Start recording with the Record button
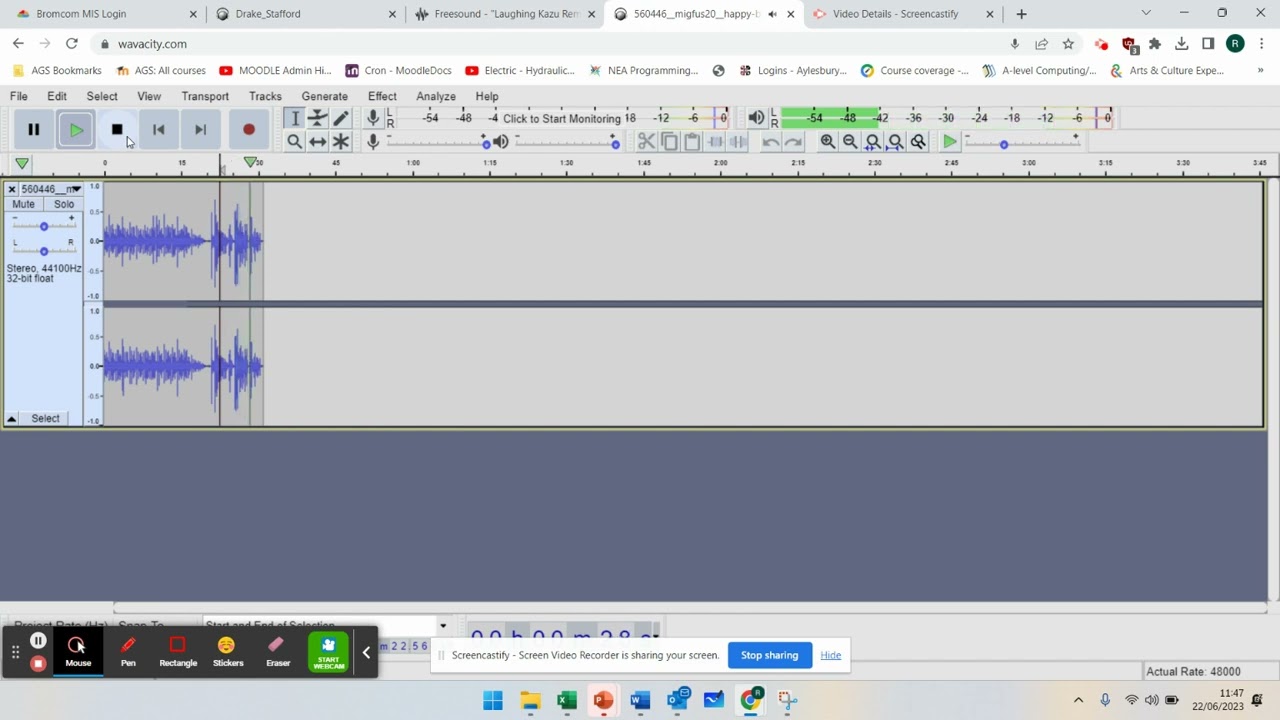The width and height of the screenshot is (1280, 720). click(248, 129)
